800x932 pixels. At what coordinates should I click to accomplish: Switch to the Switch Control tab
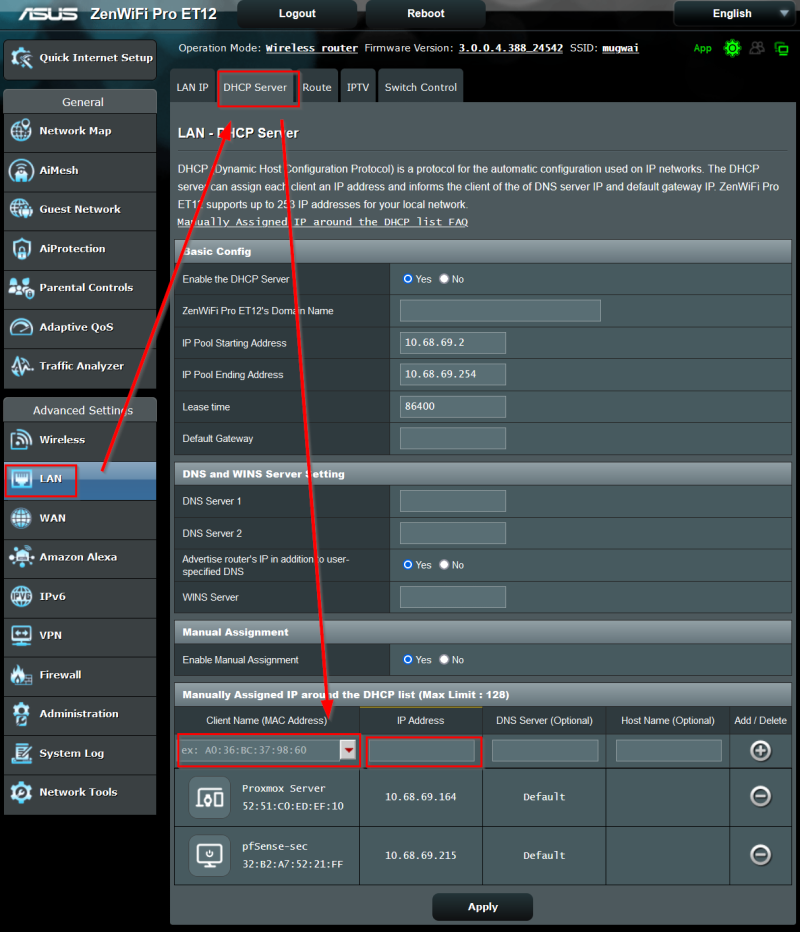click(420, 87)
